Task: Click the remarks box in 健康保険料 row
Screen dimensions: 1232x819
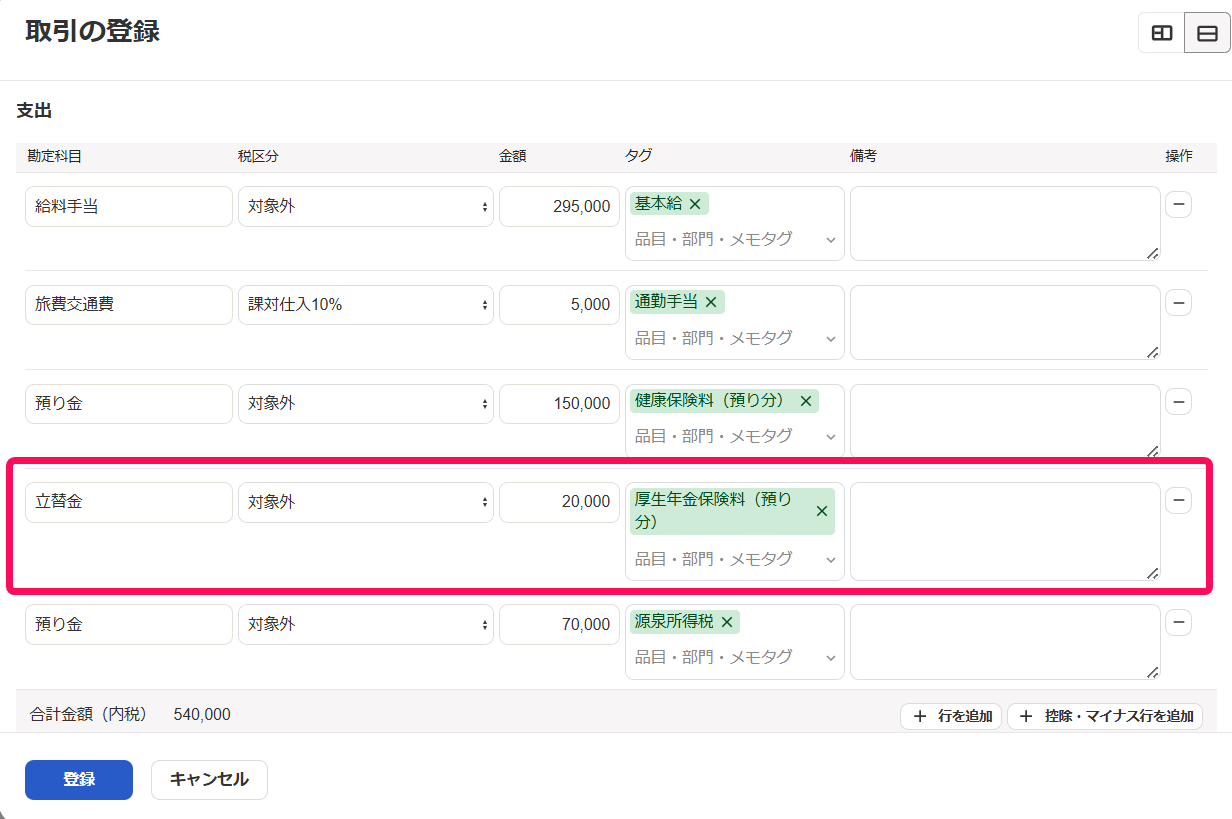Action: (1005, 421)
